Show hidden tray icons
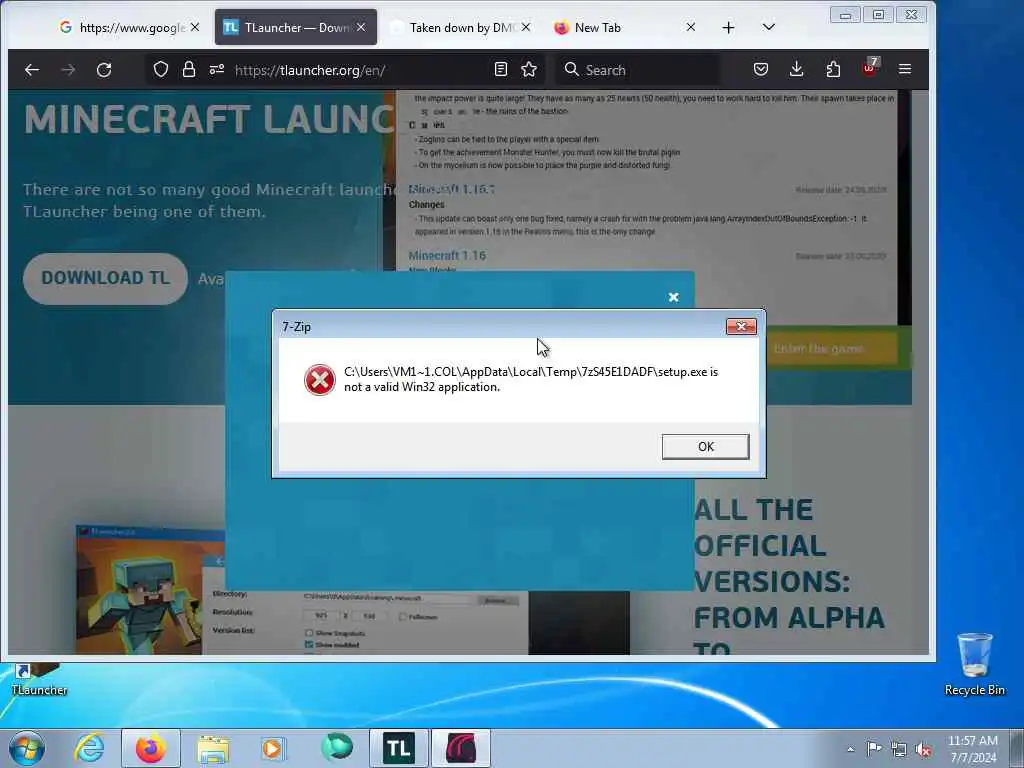This screenshot has width=1024, height=768. (x=850, y=749)
